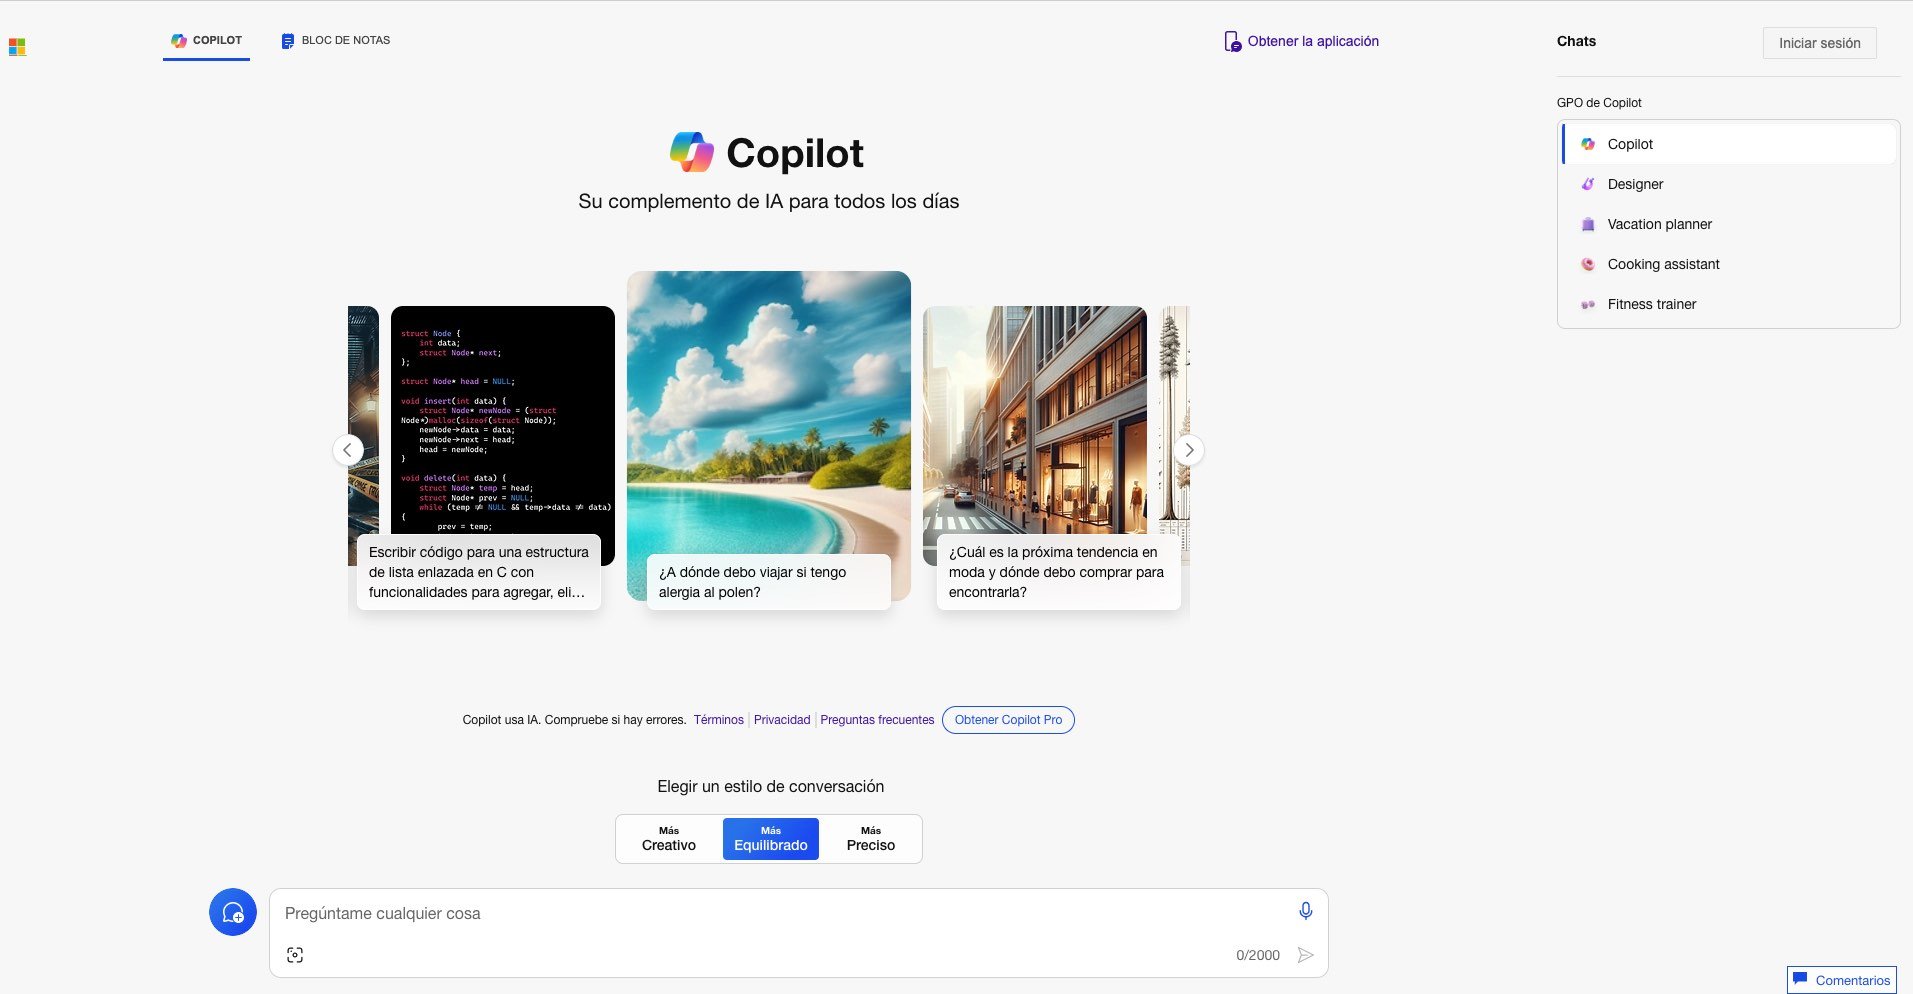Screen dimensions: 1913x994
Task: Launch the Fitness trainer GPT
Action: pos(1651,304)
